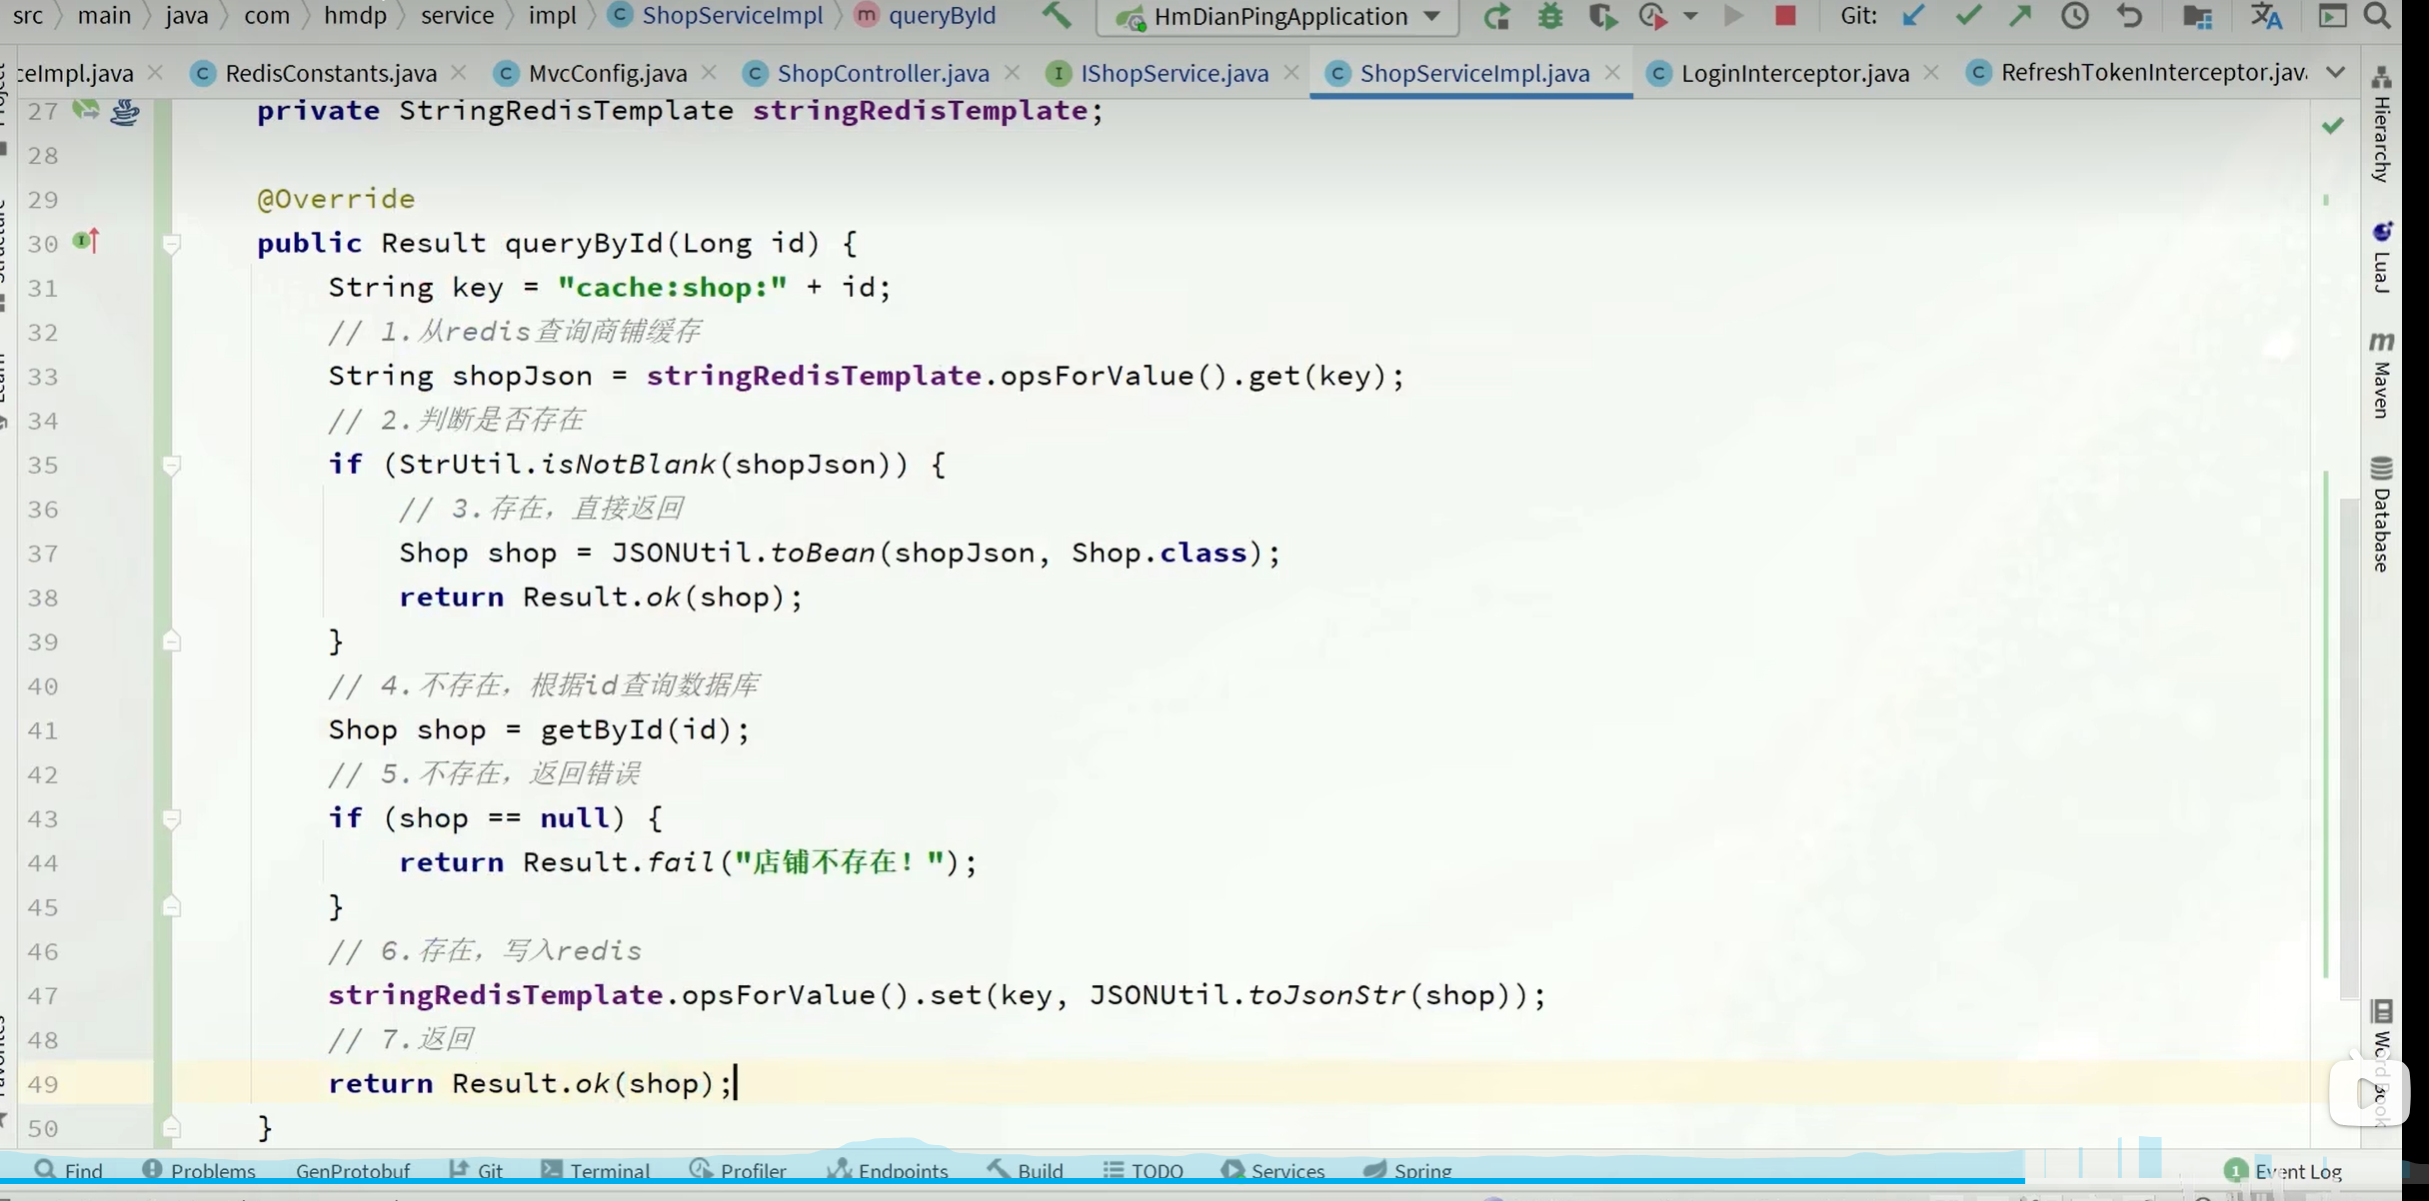Image resolution: width=2429 pixels, height=1201 pixels.
Task: Stop the running application
Action: (1785, 16)
